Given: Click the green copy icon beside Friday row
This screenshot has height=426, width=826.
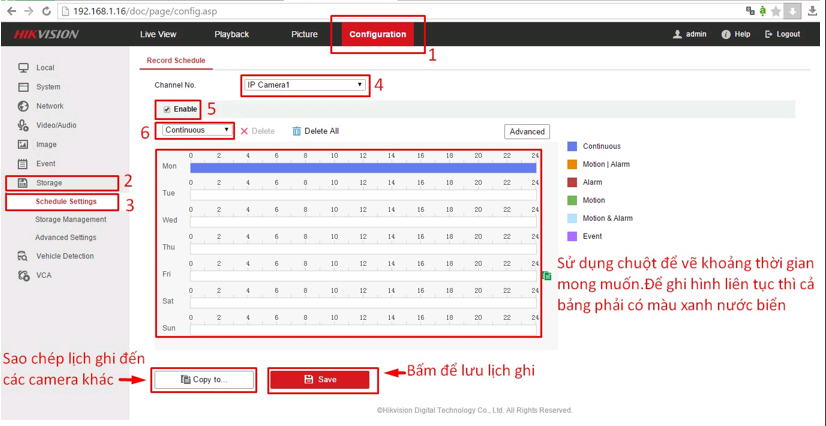Looking at the screenshot, I should pyautogui.click(x=547, y=276).
